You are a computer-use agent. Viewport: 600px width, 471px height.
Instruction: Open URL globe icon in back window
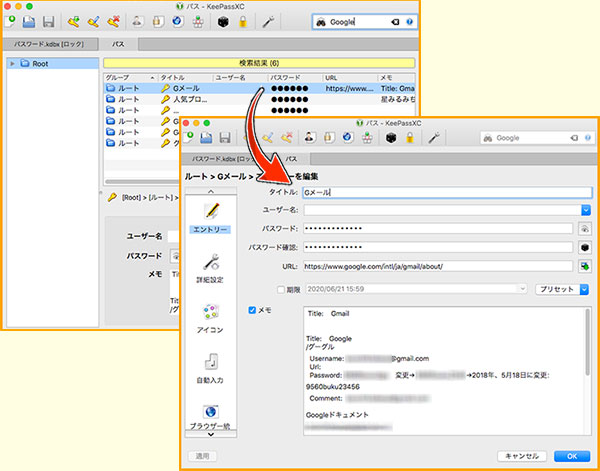click(177, 22)
